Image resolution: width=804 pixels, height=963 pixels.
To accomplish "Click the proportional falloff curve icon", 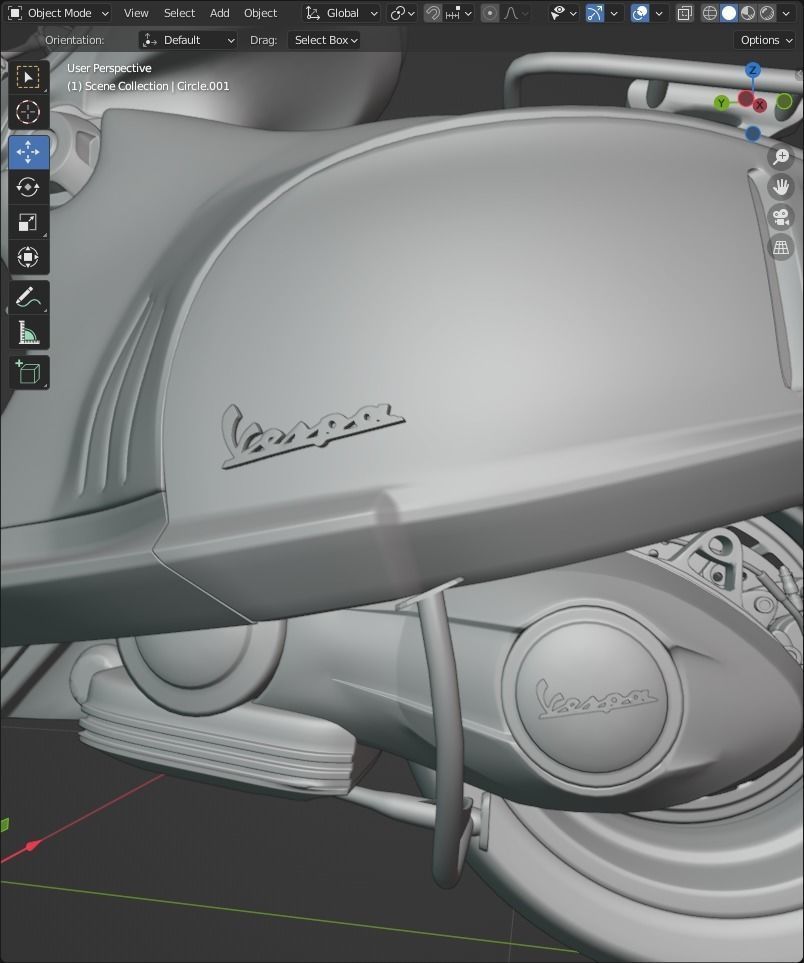I will [x=510, y=13].
